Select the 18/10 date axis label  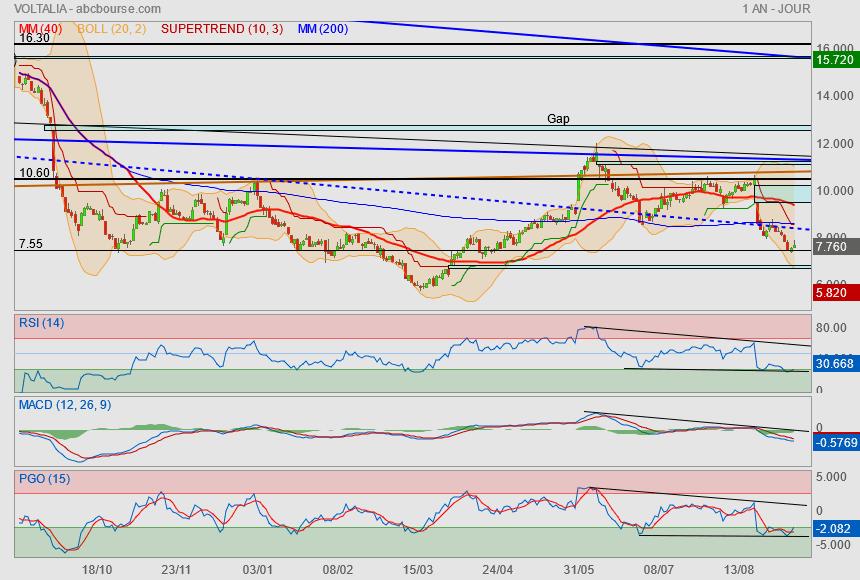pyautogui.click(x=97, y=570)
